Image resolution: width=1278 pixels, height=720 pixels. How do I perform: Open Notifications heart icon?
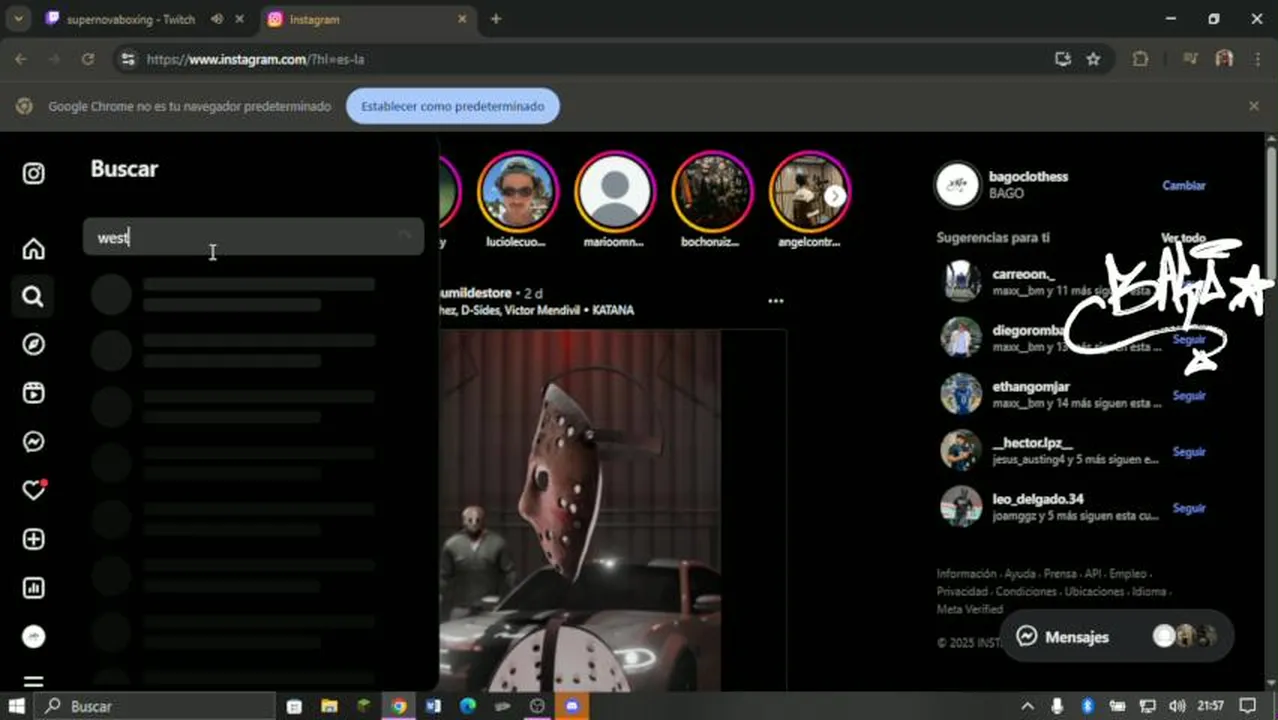(x=34, y=490)
